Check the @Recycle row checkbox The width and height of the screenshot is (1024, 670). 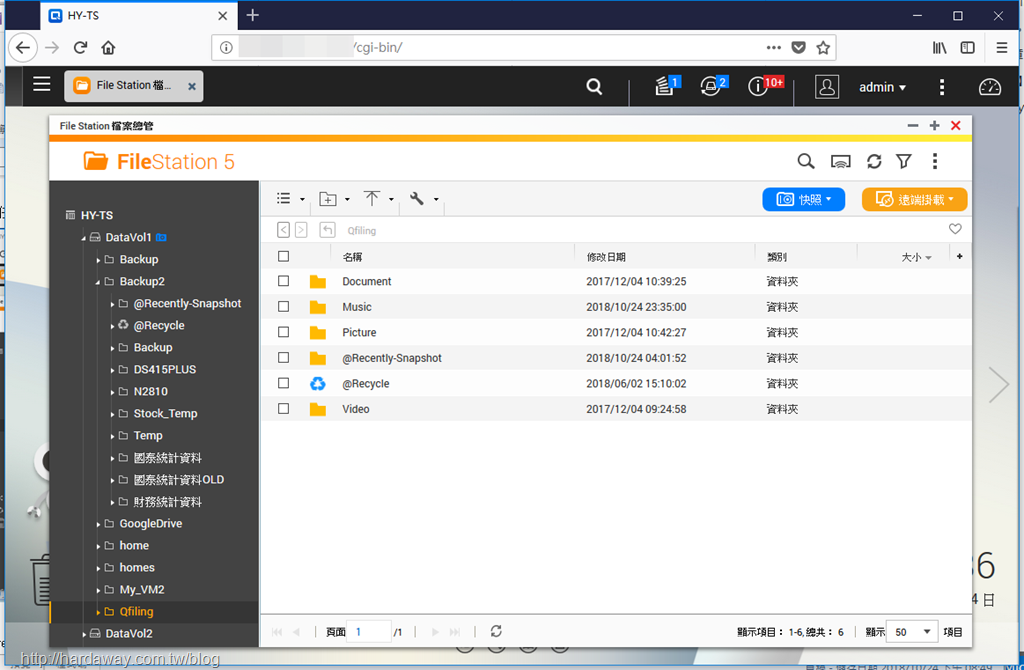coord(283,383)
